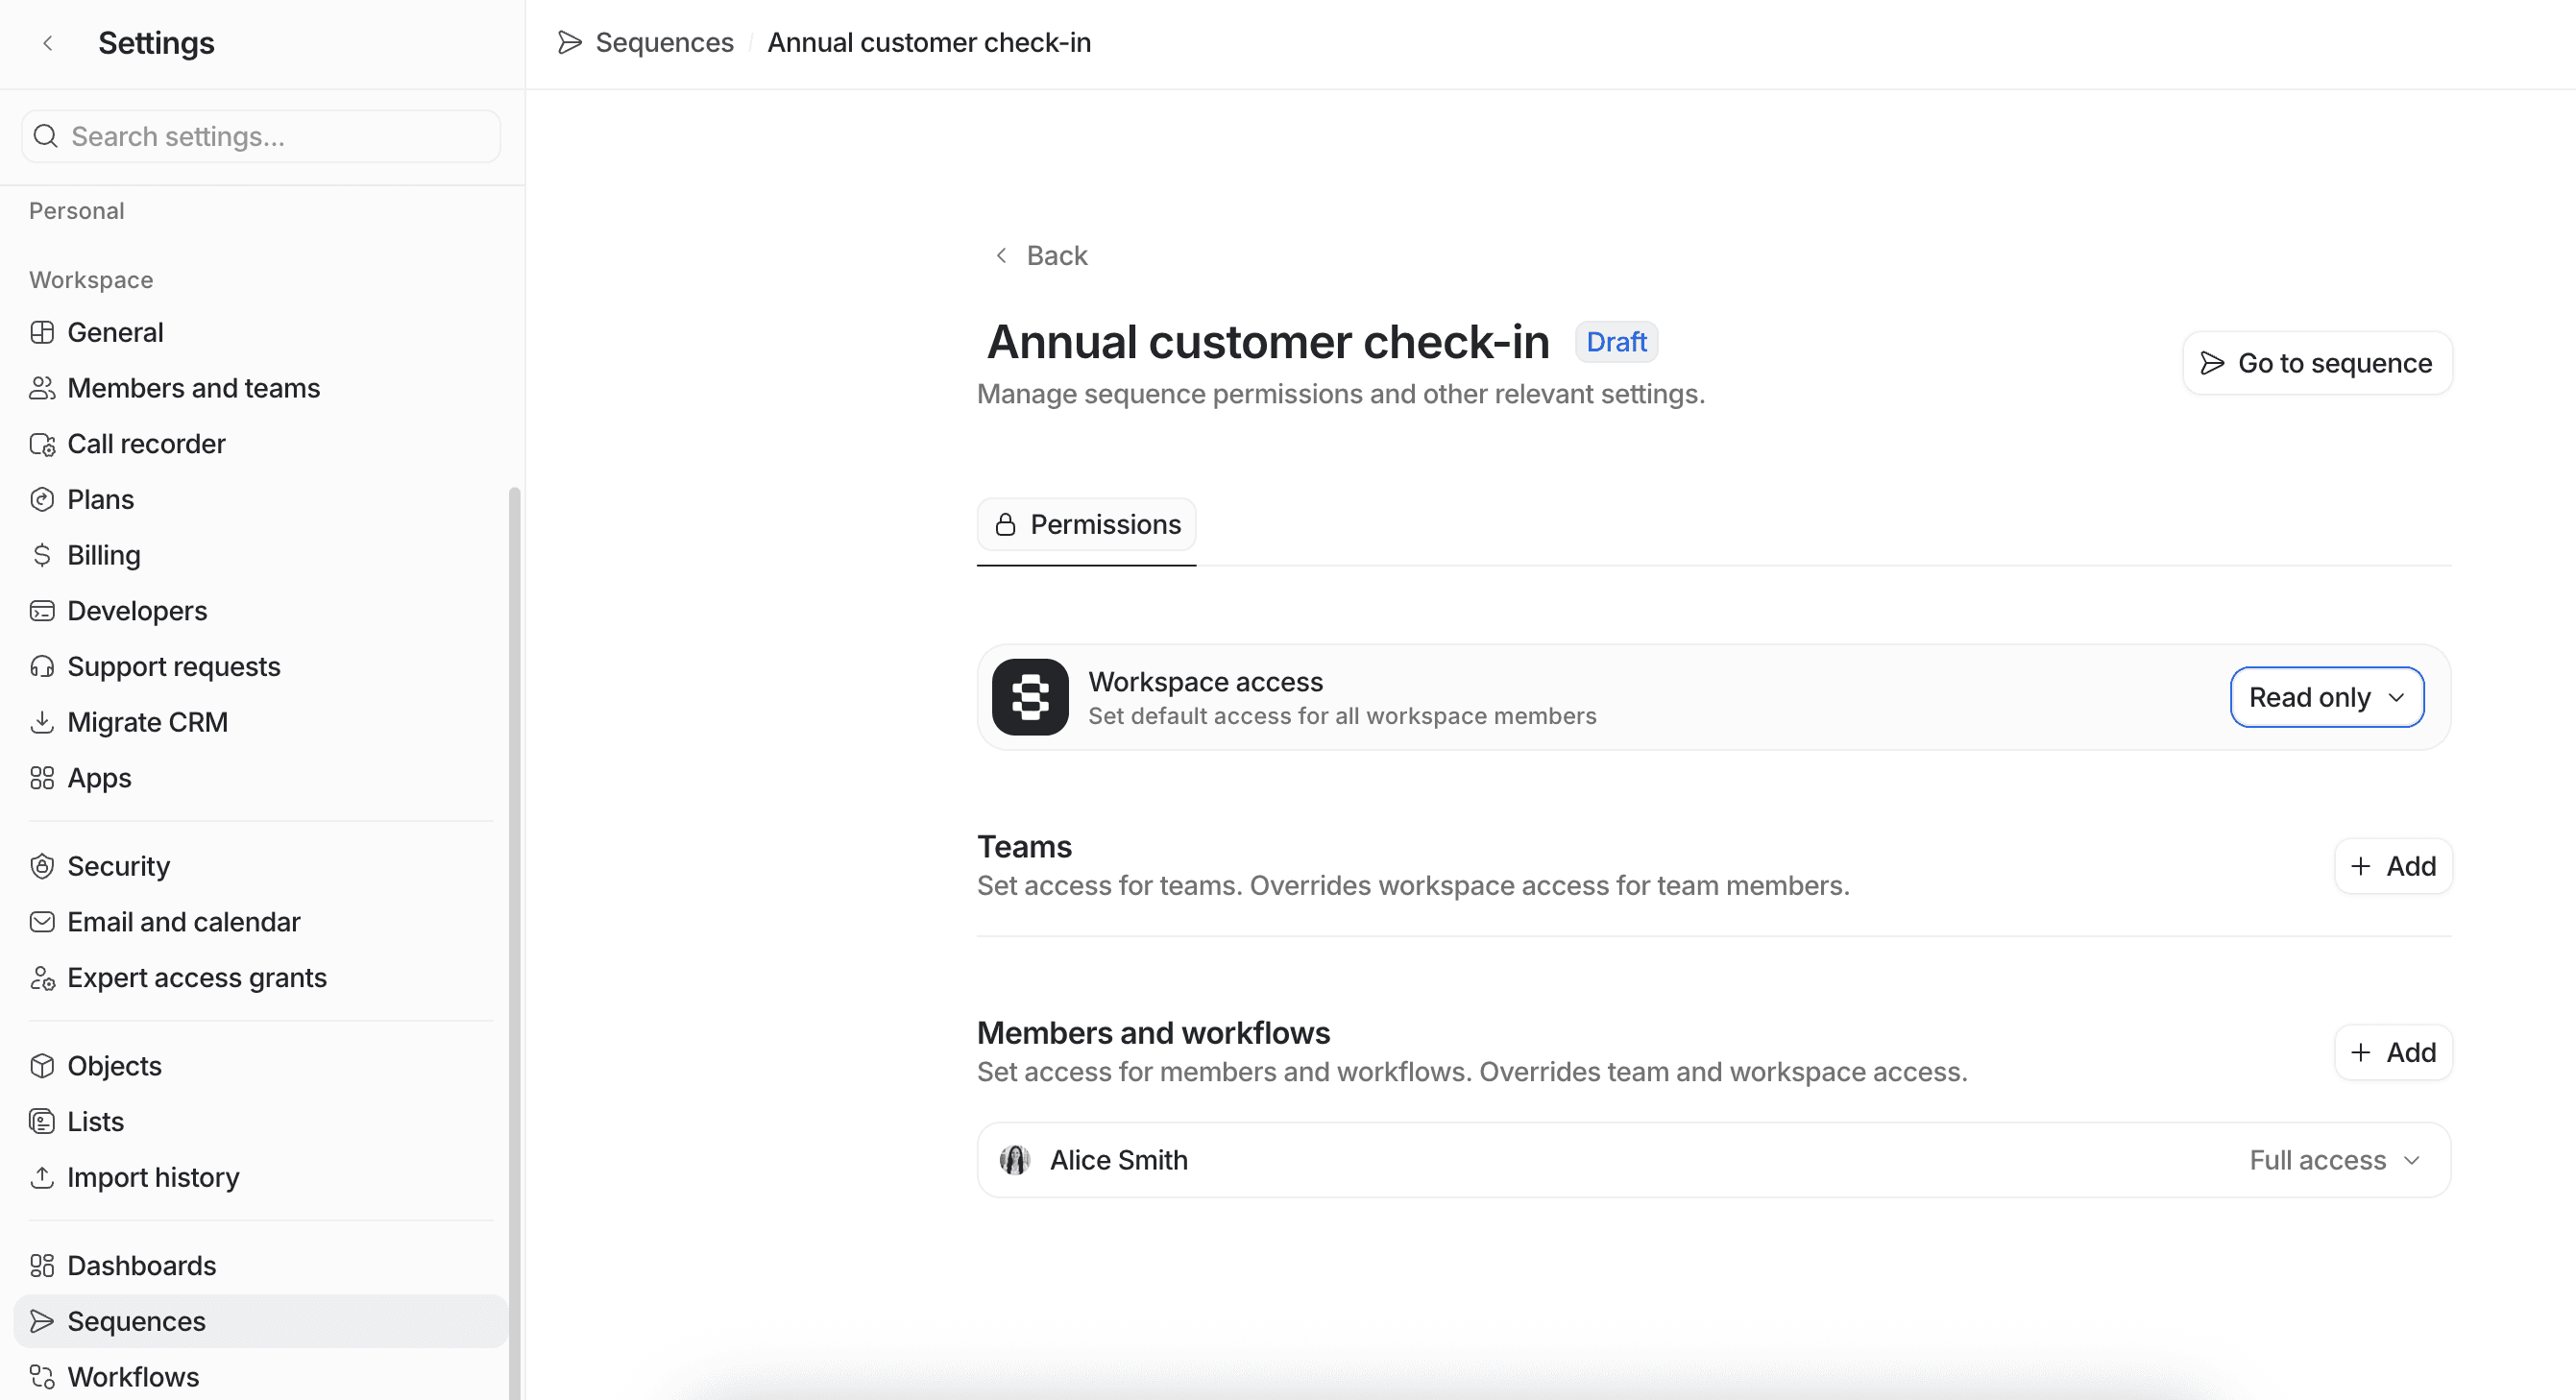This screenshot has height=1400, width=2576.
Task: Open the Read only workspace access dropdown
Action: click(2326, 697)
